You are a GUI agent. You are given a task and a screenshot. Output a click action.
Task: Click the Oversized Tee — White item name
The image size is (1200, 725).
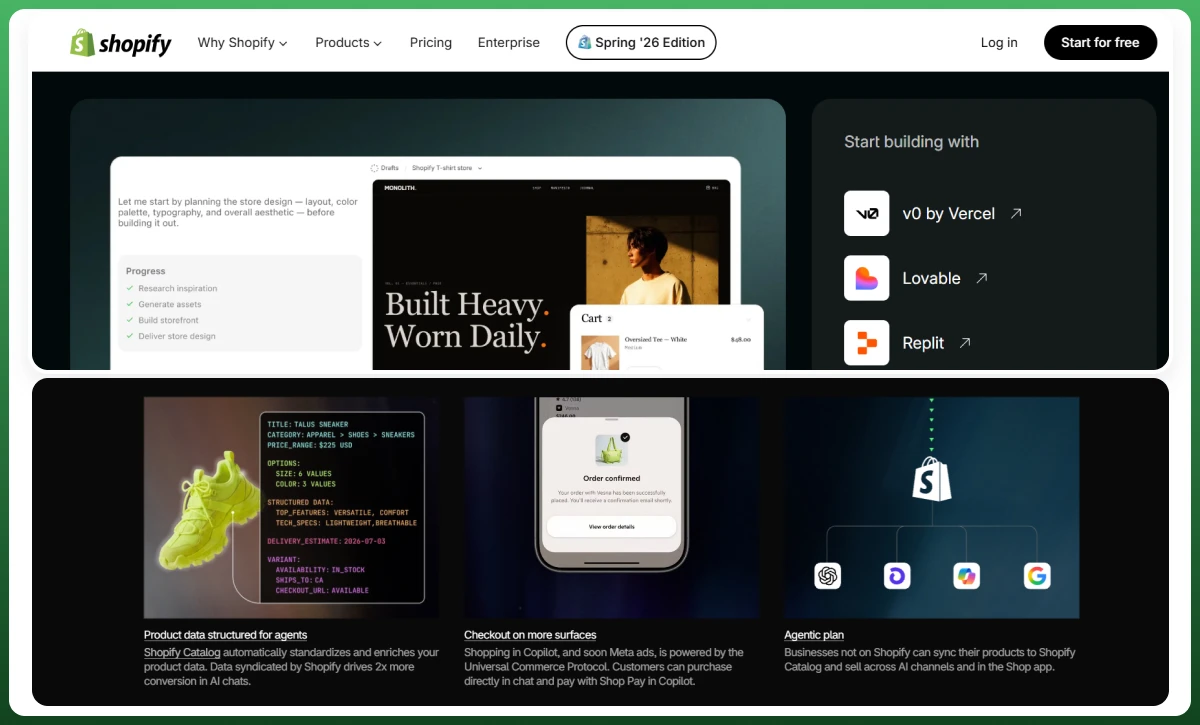pos(656,340)
